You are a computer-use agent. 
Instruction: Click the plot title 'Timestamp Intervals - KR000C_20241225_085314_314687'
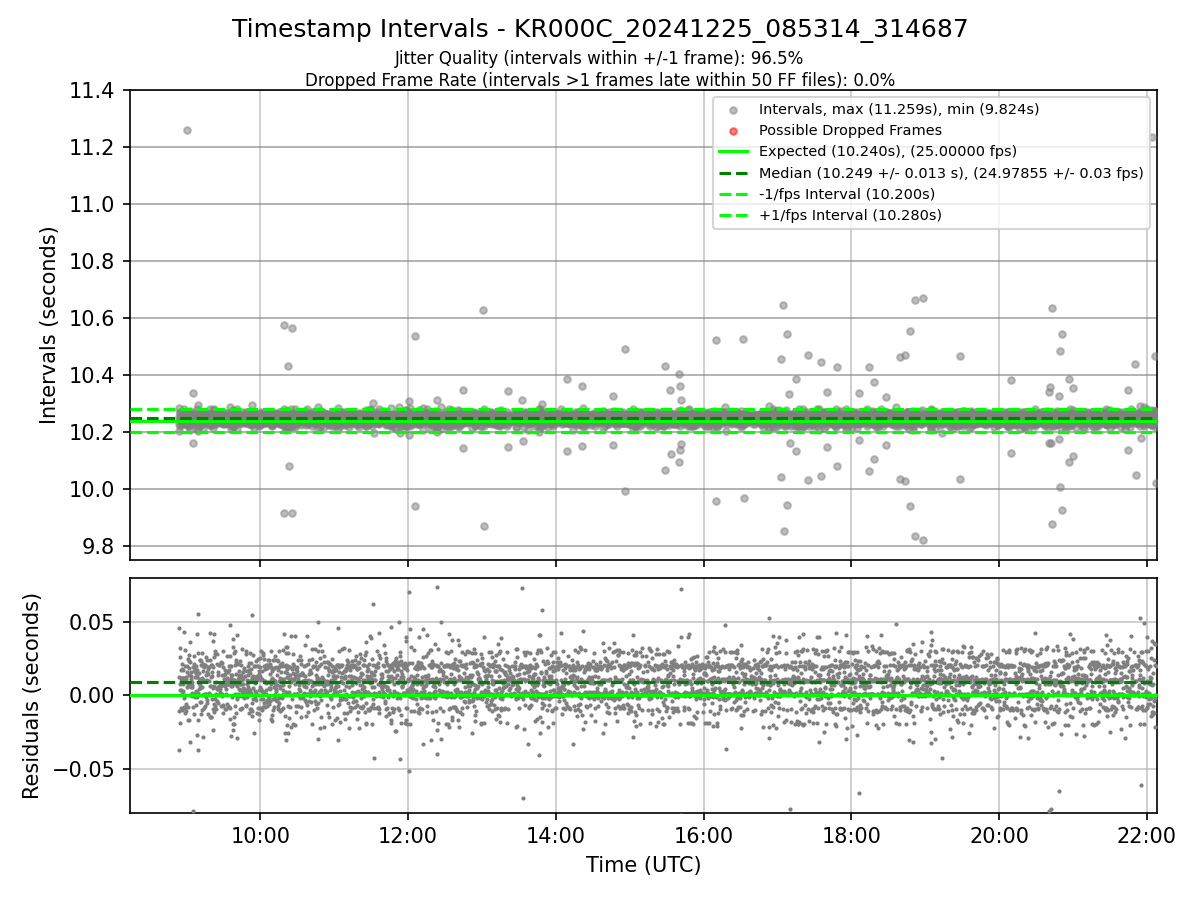(x=600, y=29)
